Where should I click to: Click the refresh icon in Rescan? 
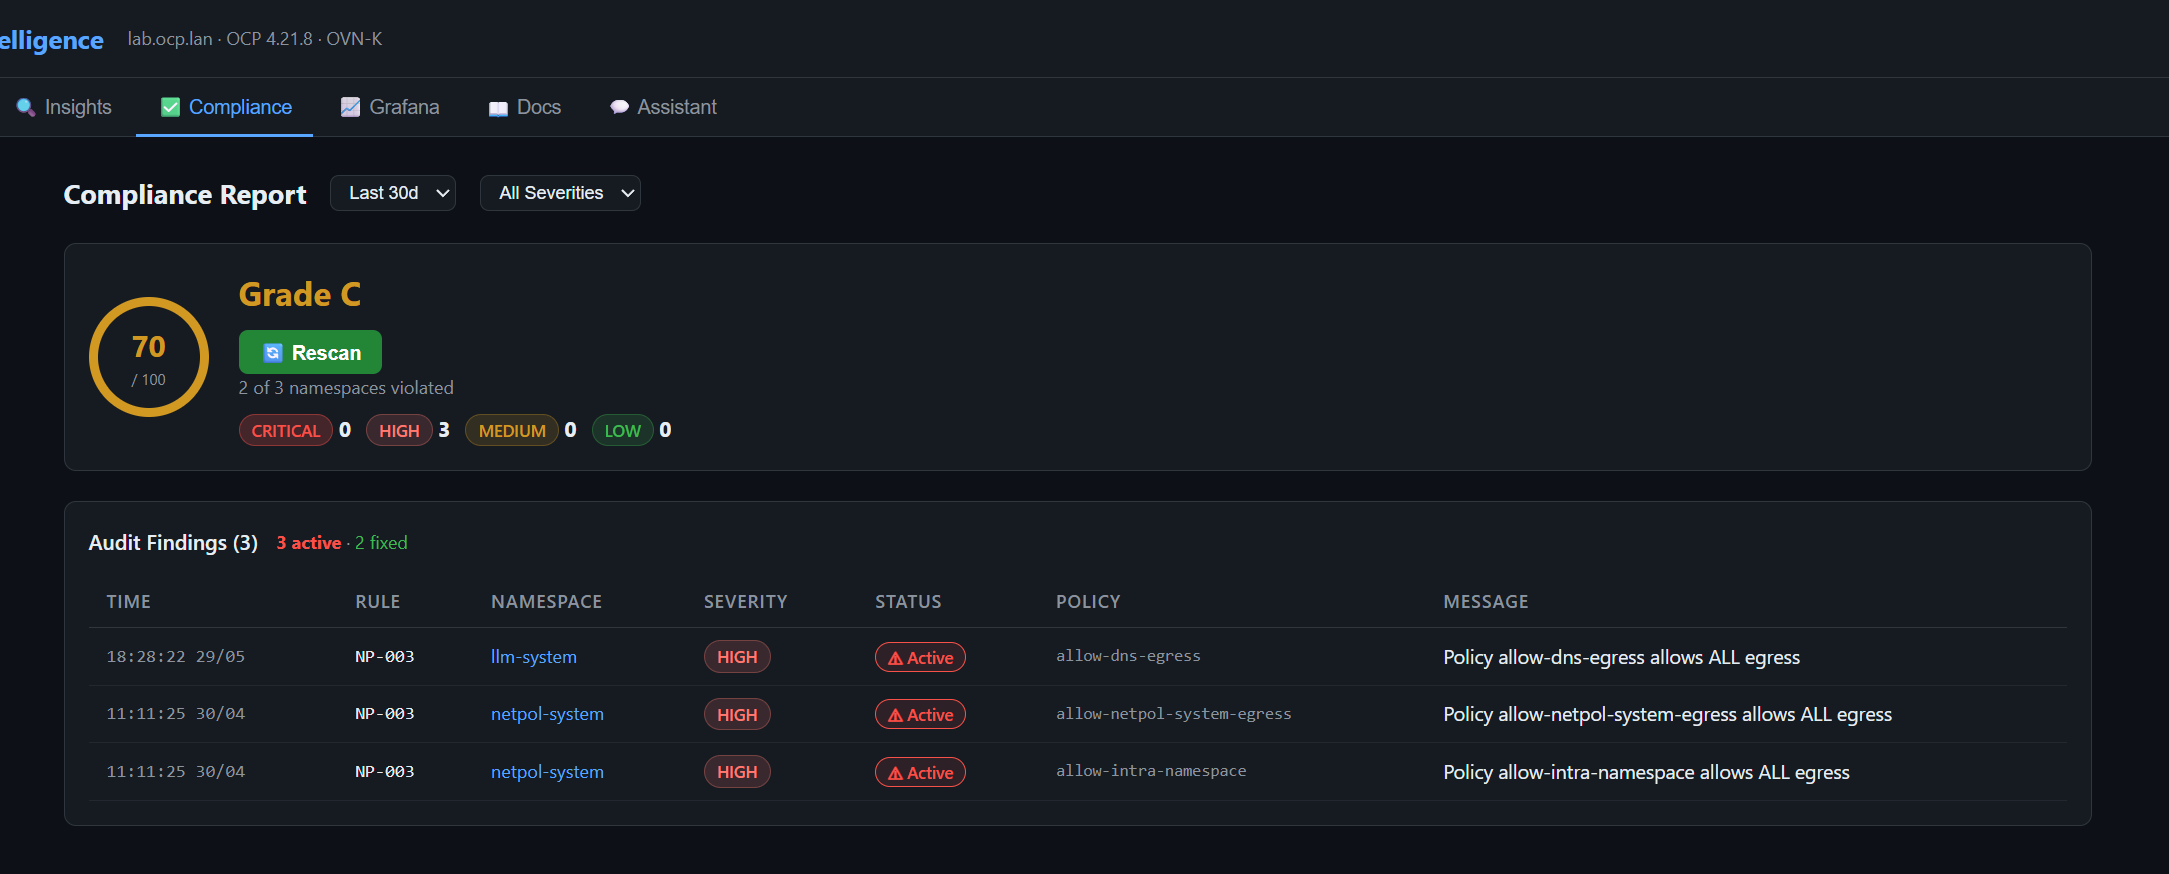(x=273, y=353)
